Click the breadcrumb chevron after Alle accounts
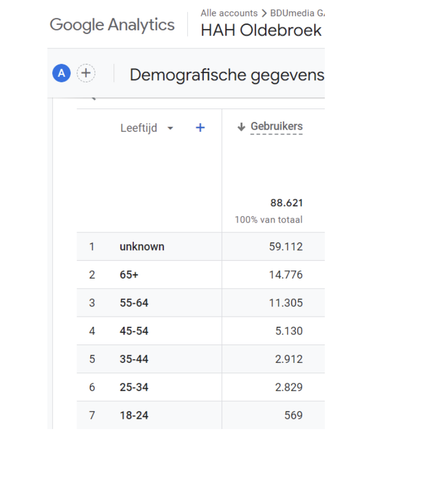 [x=264, y=13]
